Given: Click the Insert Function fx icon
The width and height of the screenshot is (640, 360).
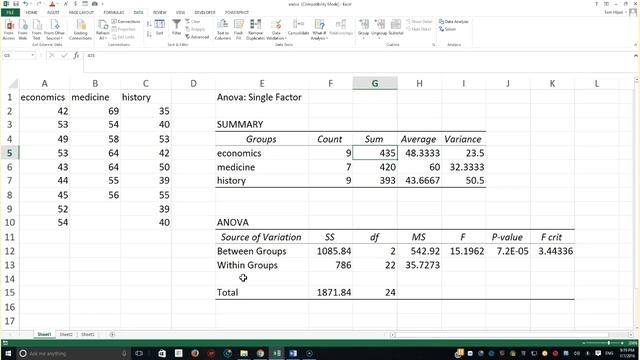Looking at the screenshot, I should point(76,55).
